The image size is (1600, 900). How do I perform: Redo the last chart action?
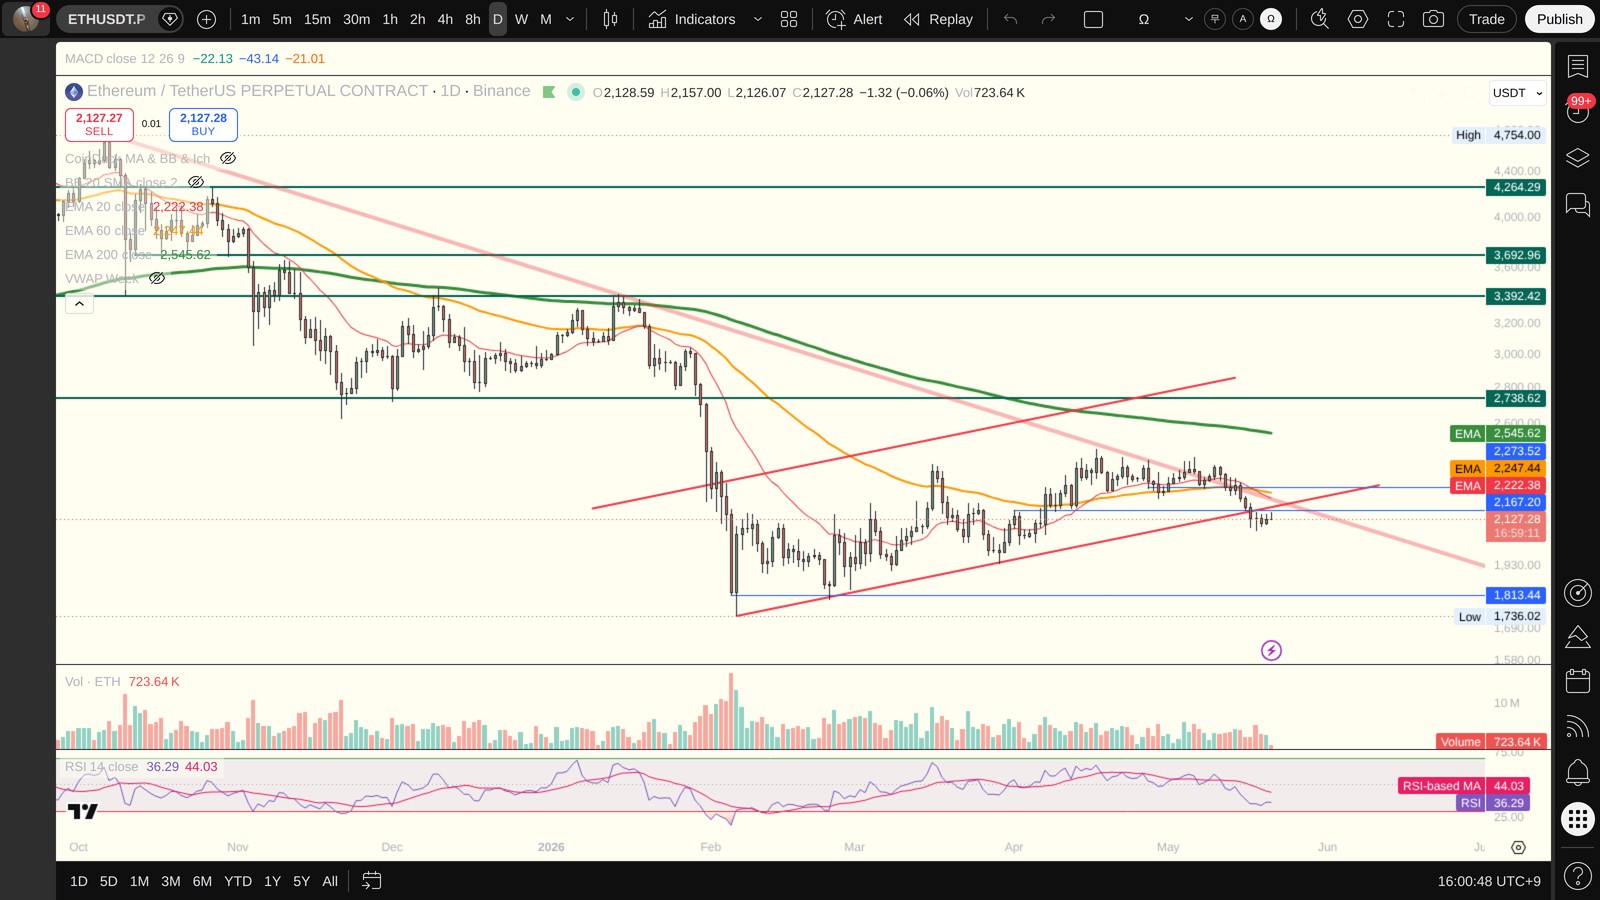[x=1048, y=19]
